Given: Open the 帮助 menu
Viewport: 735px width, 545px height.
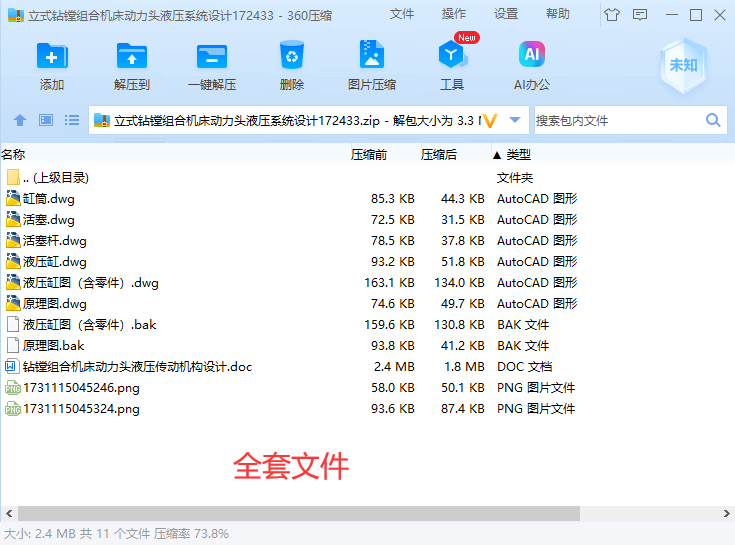Looking at the screenshot, I should click(x=558, y=14).
